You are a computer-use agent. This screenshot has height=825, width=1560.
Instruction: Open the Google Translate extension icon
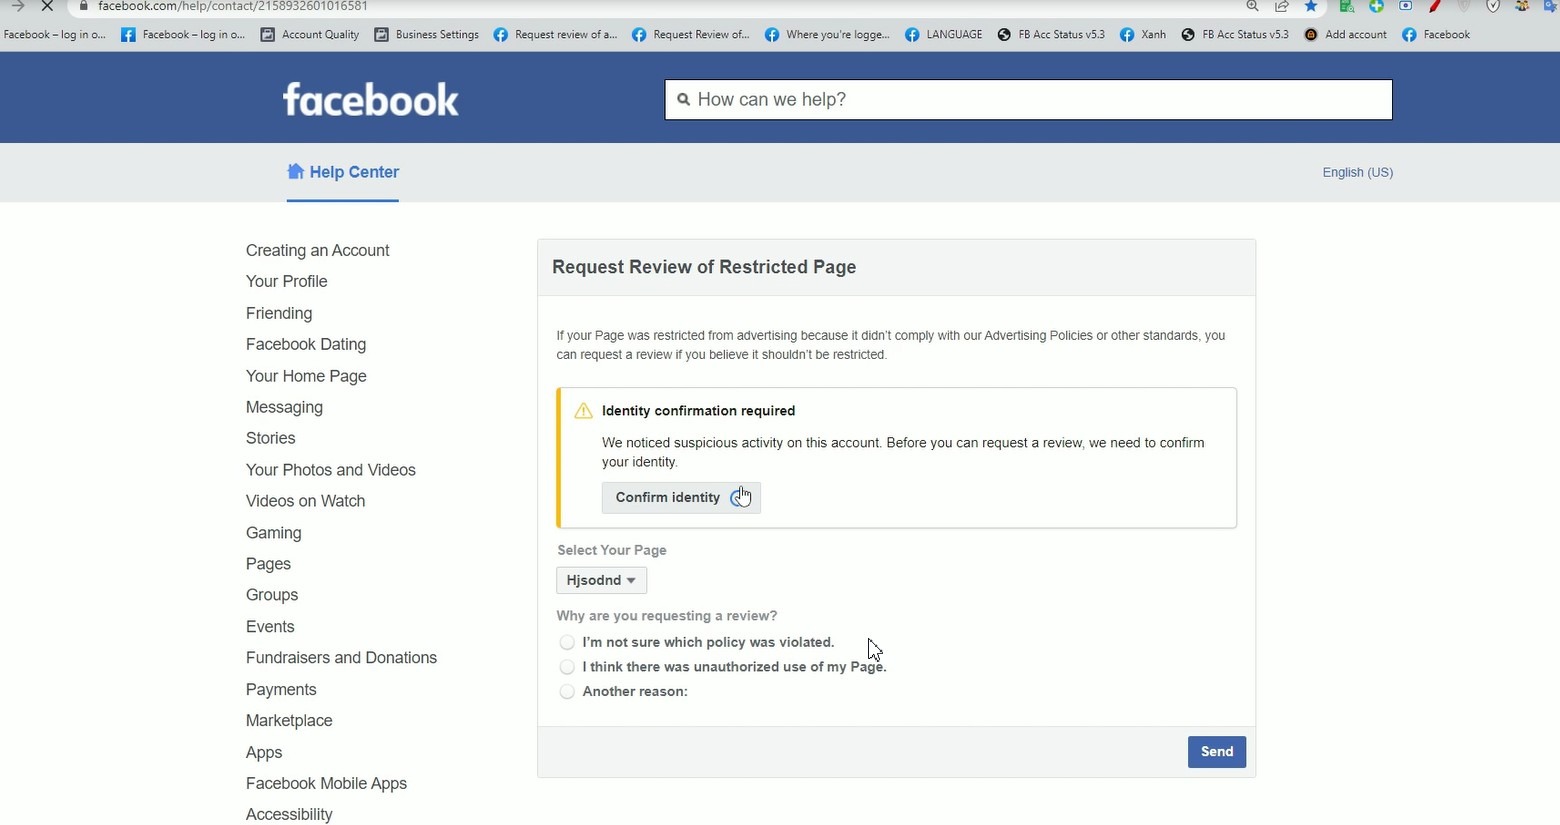1550,6
